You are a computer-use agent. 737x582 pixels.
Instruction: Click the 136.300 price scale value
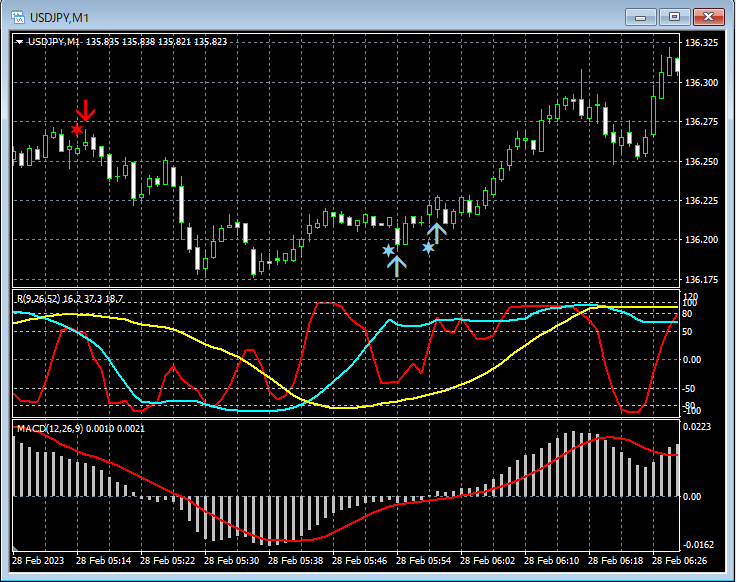(x=702, y=83)
